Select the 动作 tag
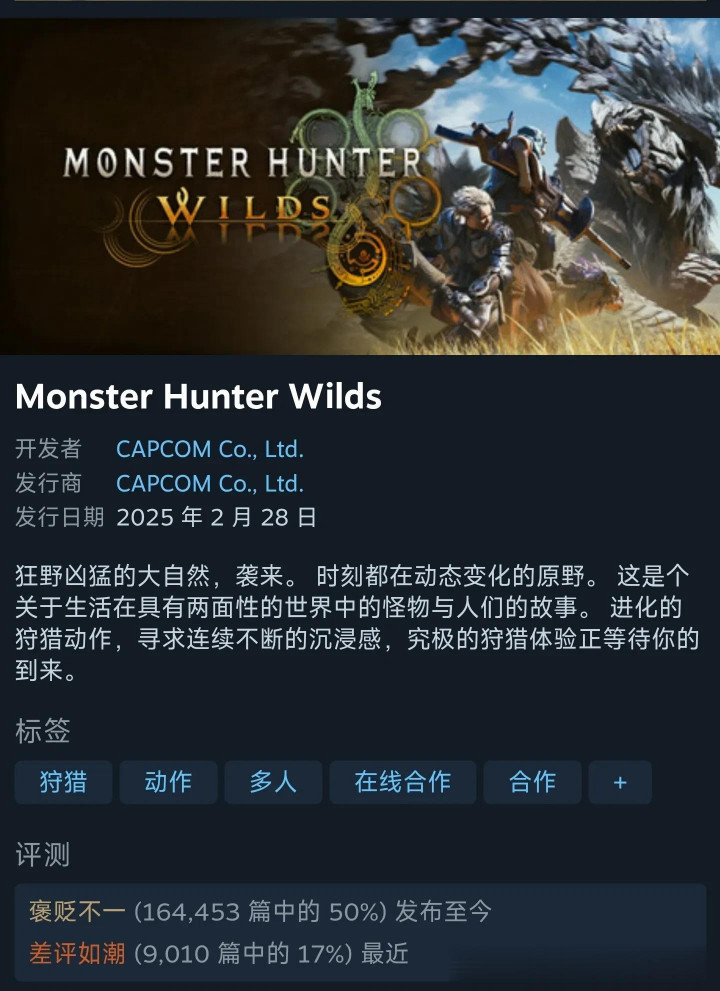This screenshot has width=720, height=991. click(x=168, y=782)
